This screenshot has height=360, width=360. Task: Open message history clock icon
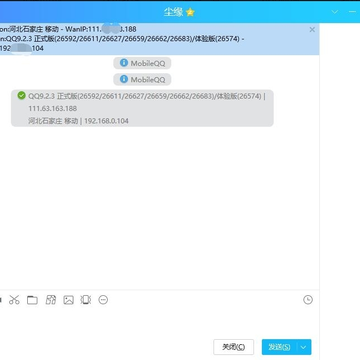pyautogui.click(x=308, y=300)
